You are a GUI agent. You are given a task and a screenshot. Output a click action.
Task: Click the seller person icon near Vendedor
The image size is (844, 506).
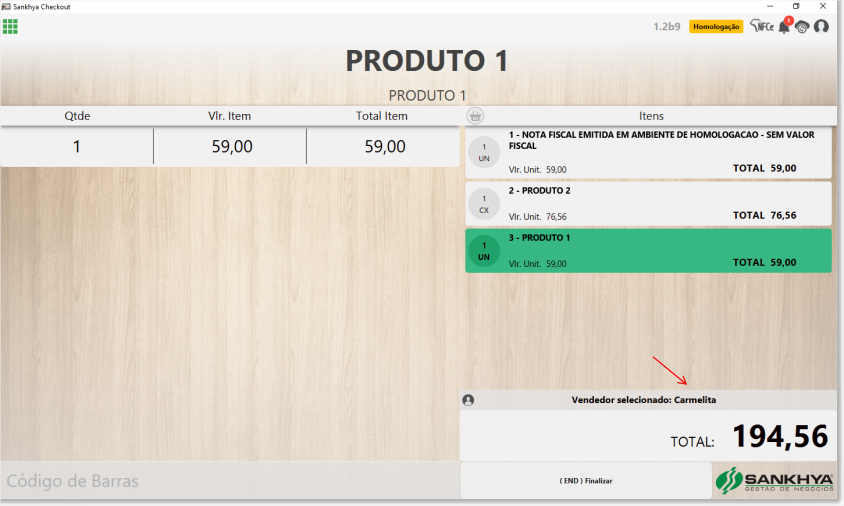pyautogui.click(x=468, y=400)
